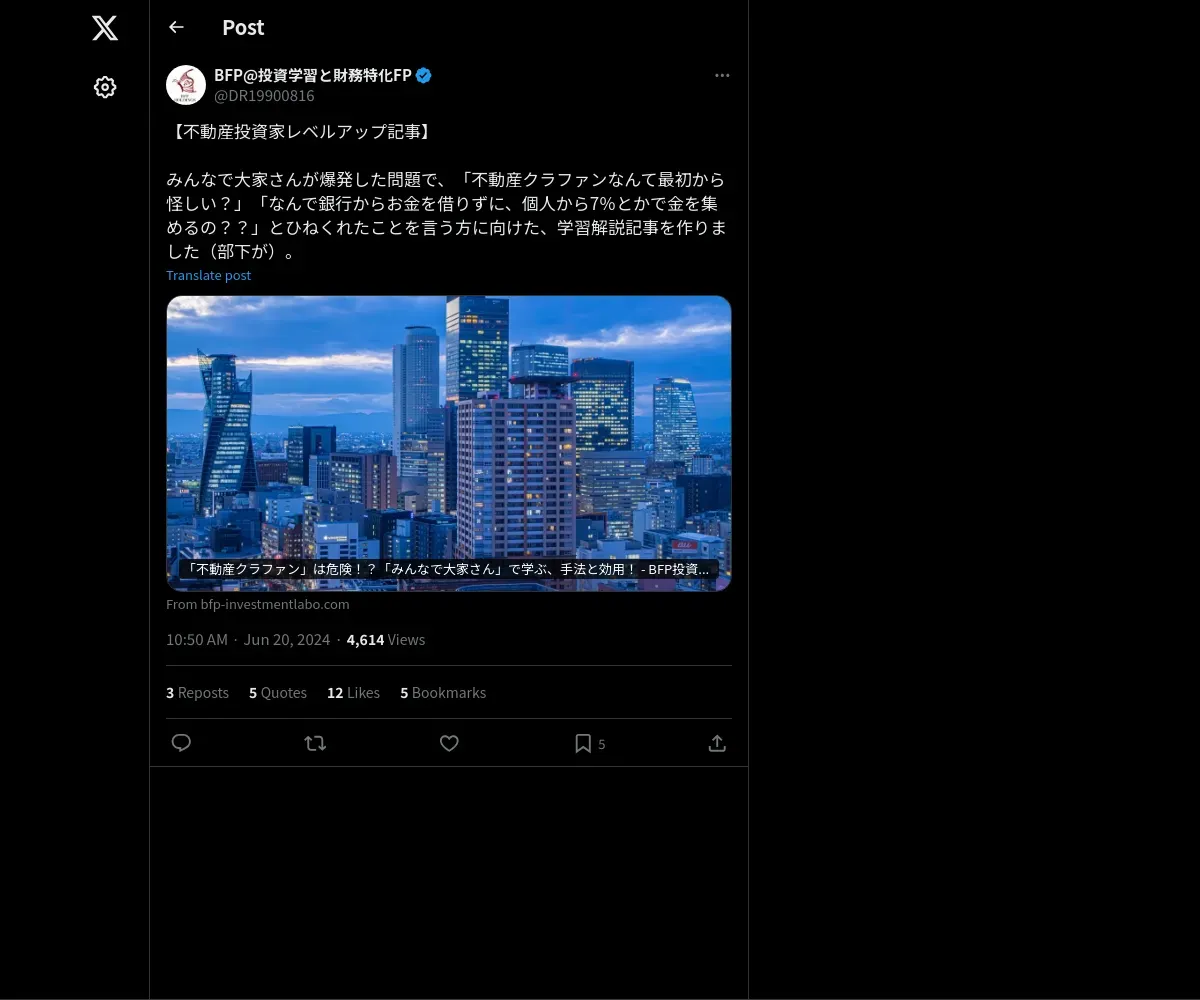Open the post's three-dot more menu
This screenshot has height=1000, width=1200.
[722, 75]
